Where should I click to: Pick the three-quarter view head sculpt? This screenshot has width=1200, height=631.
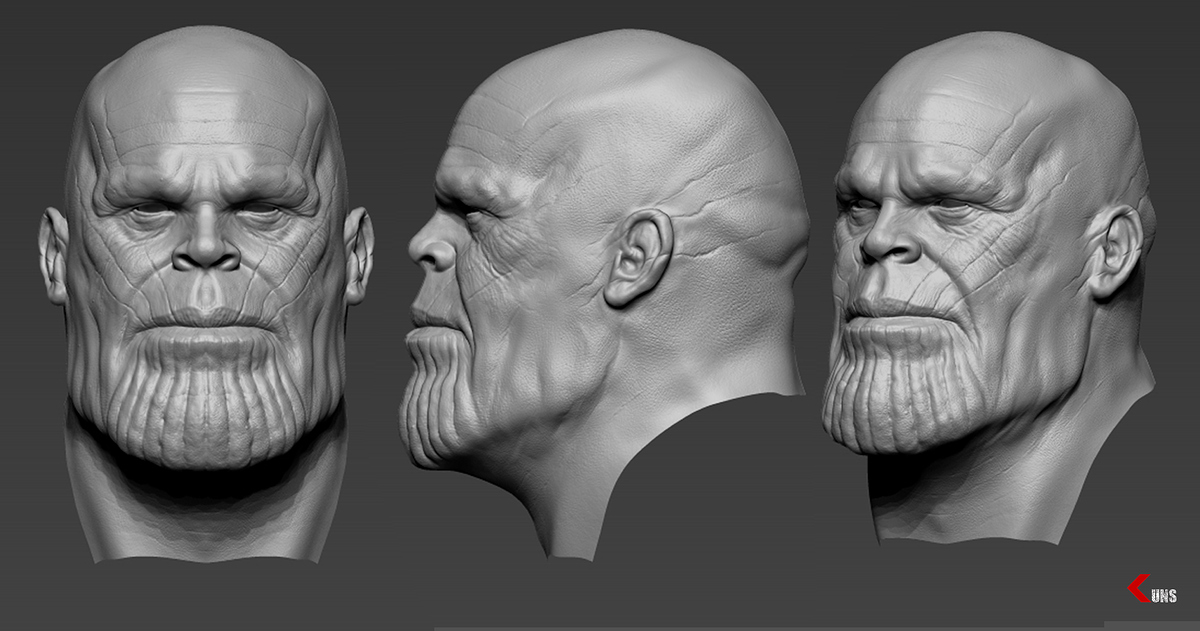[x=988, y=287]
